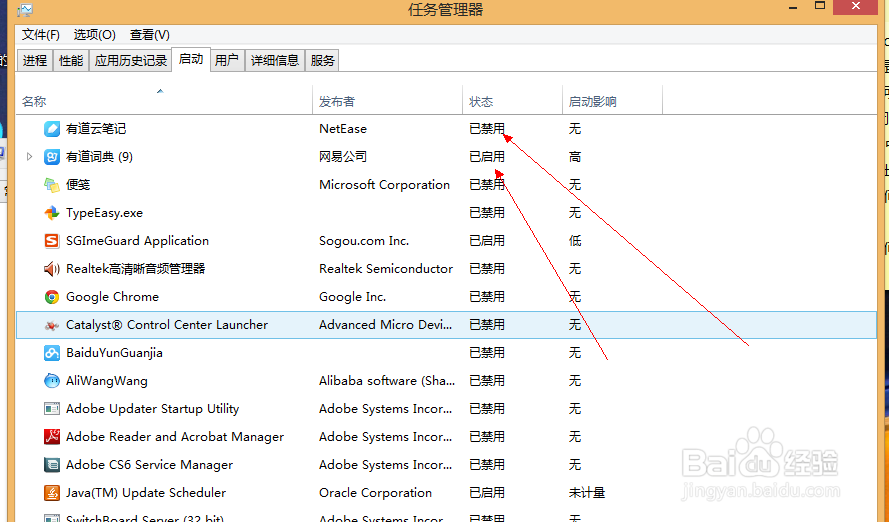
Task: Click the Task Manager title bar icon
Action: (x=24, y=9)
